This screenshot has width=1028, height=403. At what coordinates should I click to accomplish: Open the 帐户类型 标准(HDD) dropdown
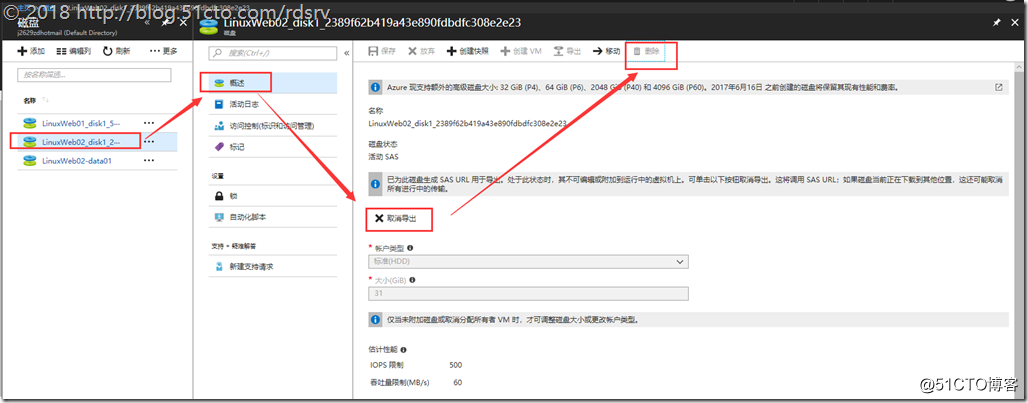(x=528, y=262)
